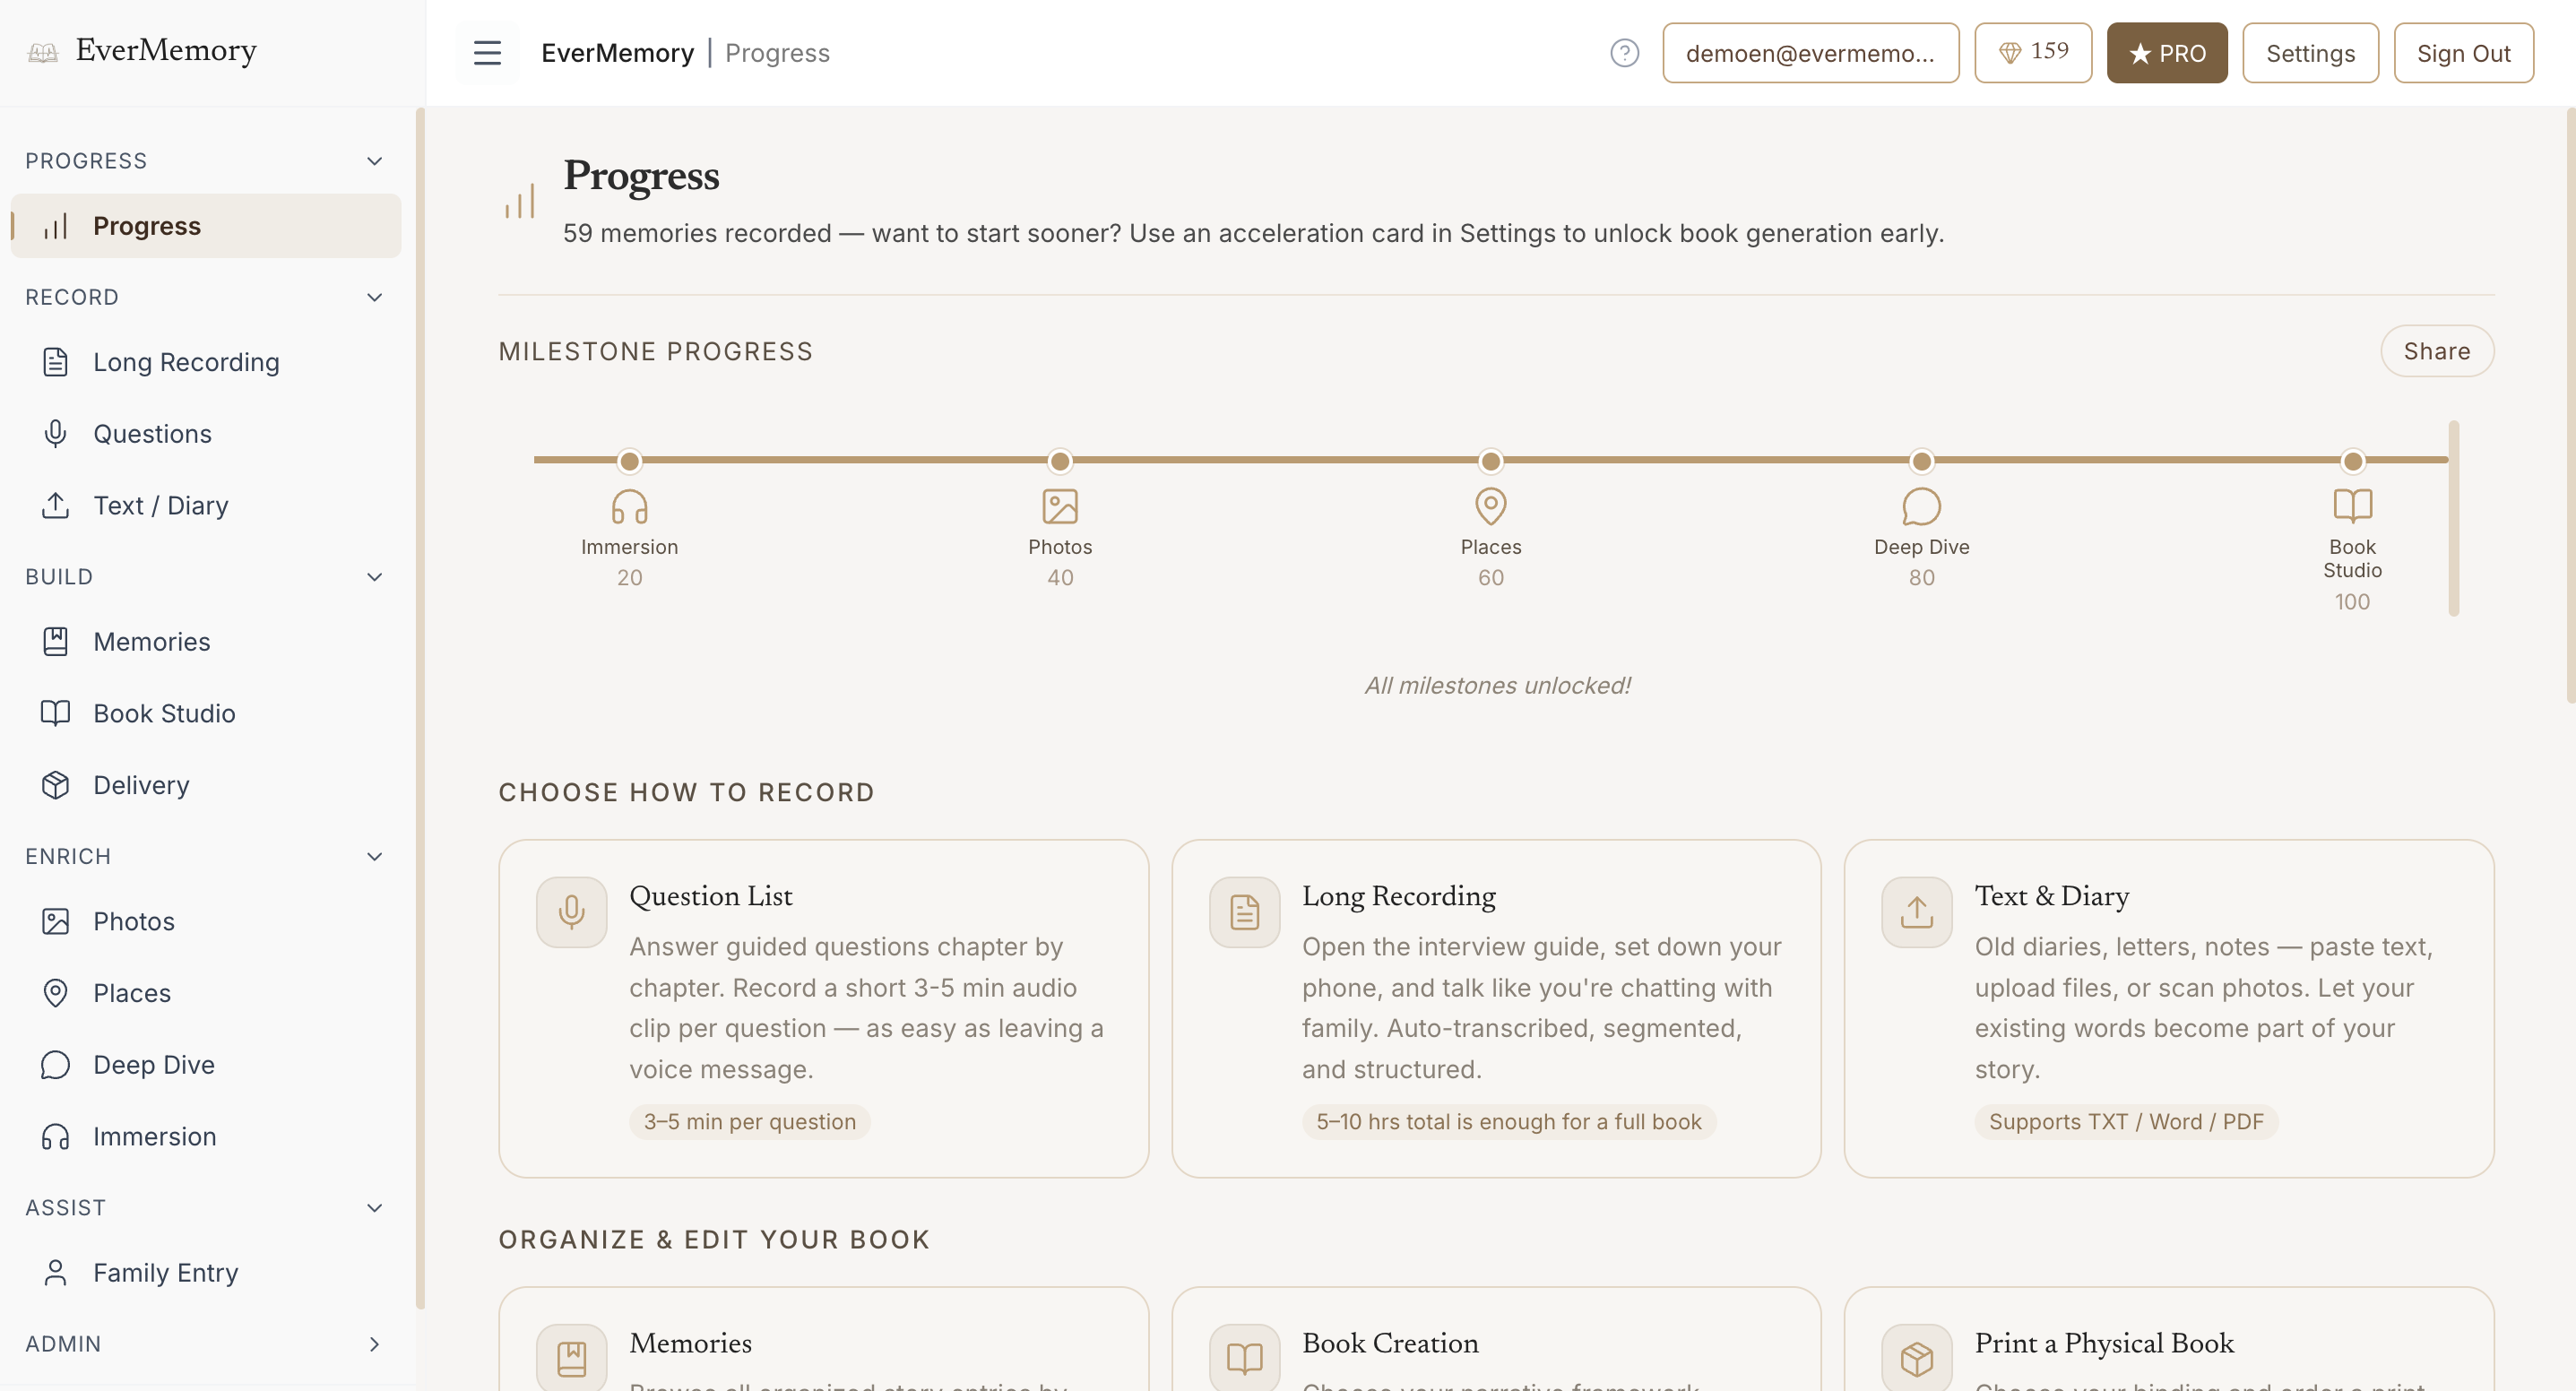2576x1391 pixels.
Task: Click the upload icon on Text & Diary card
Action: (1916, 912)
